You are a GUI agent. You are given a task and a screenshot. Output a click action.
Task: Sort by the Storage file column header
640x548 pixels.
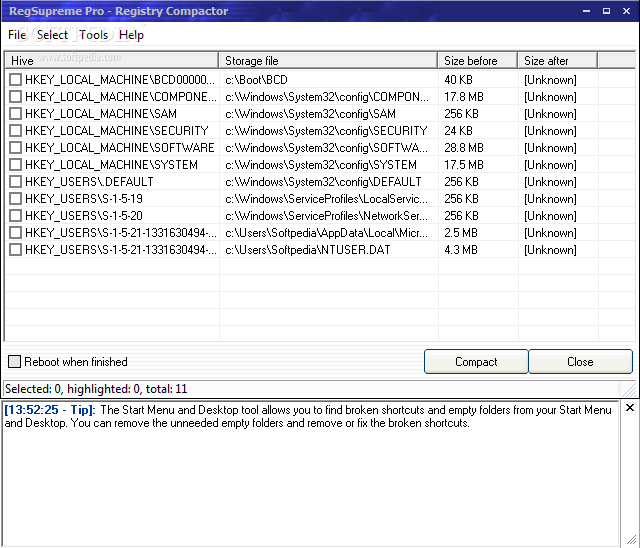[x=328, y=60]
